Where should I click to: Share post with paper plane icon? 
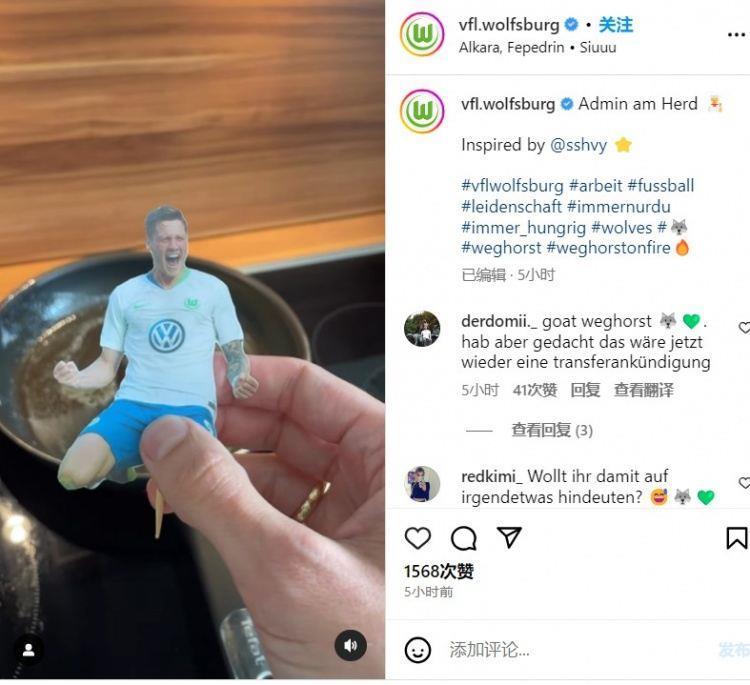509,537
